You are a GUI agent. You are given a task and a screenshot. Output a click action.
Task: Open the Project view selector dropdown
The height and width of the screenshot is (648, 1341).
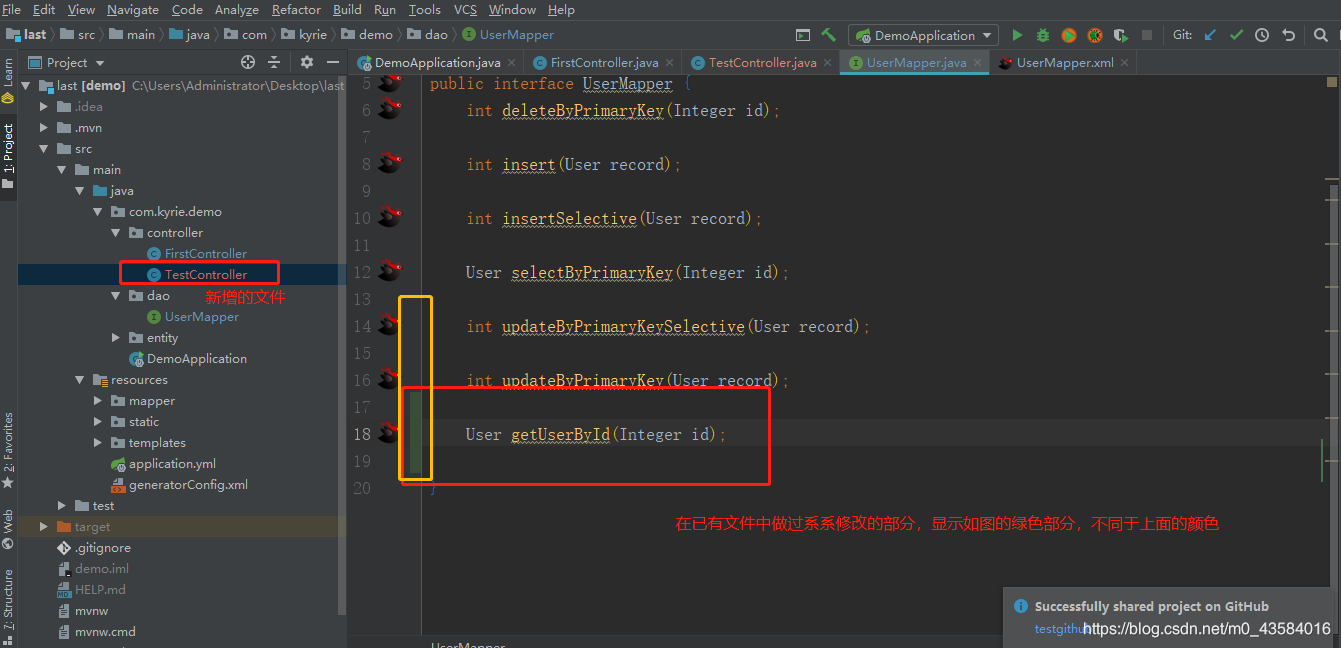point(66,62)
